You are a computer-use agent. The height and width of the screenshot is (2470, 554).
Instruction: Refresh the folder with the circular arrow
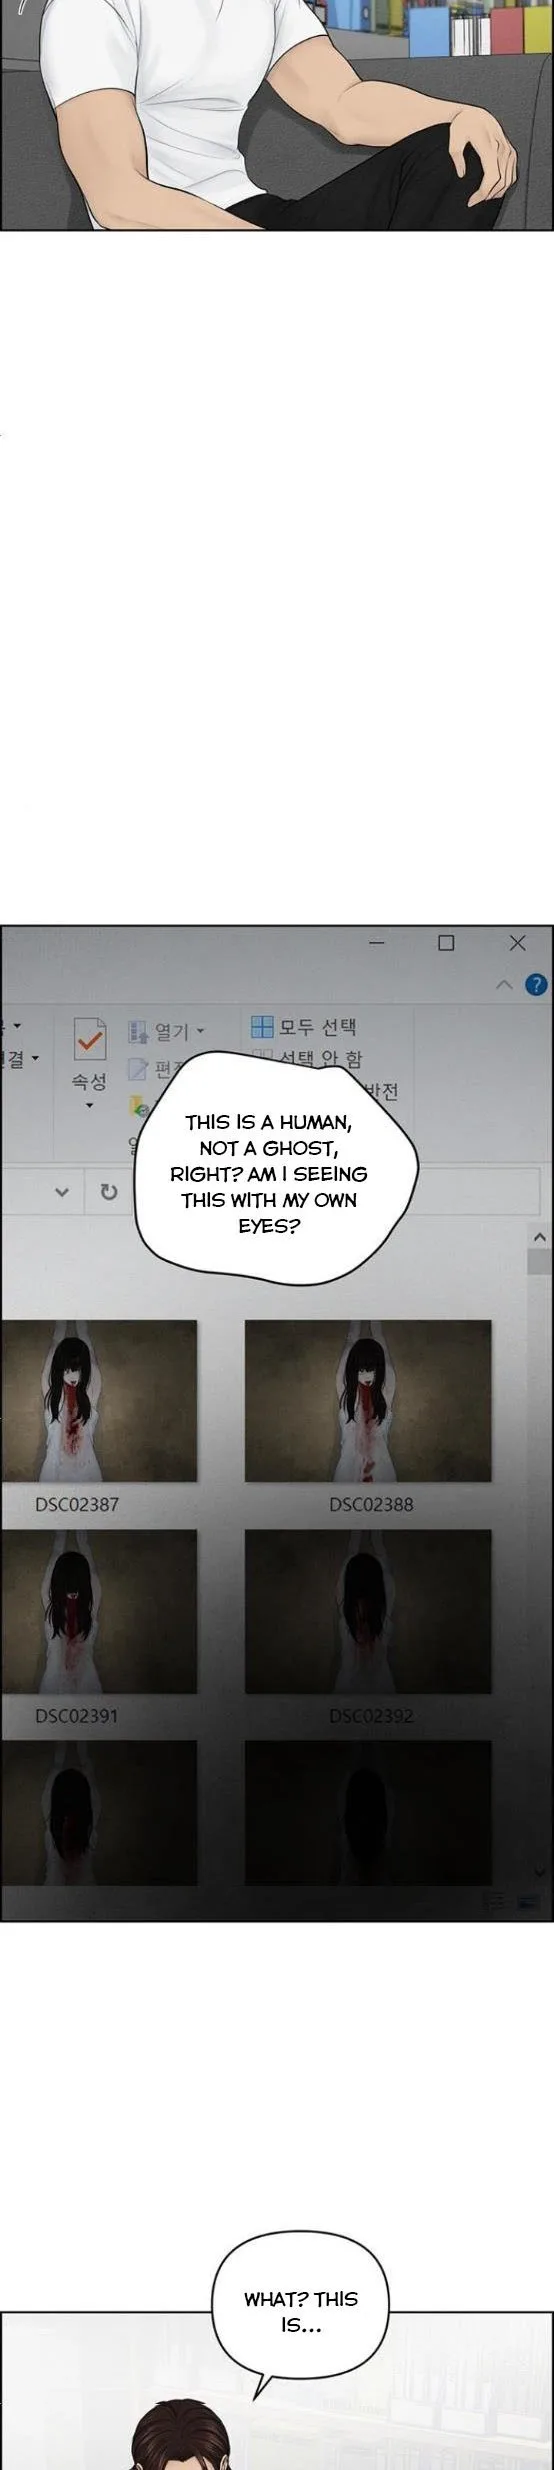(109, 1191)
